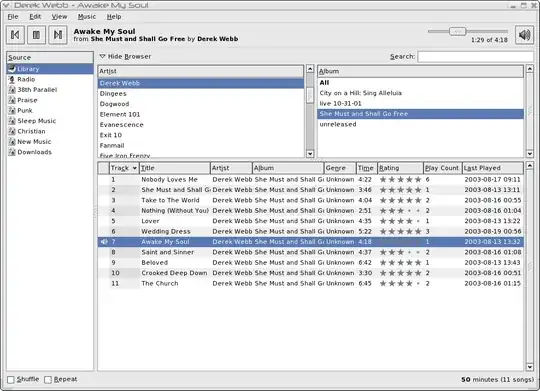Viewport: 540px width, 391px height.
Task: Sort by the Rating column header
Action: pyautogui.click(x=400, y=168)
